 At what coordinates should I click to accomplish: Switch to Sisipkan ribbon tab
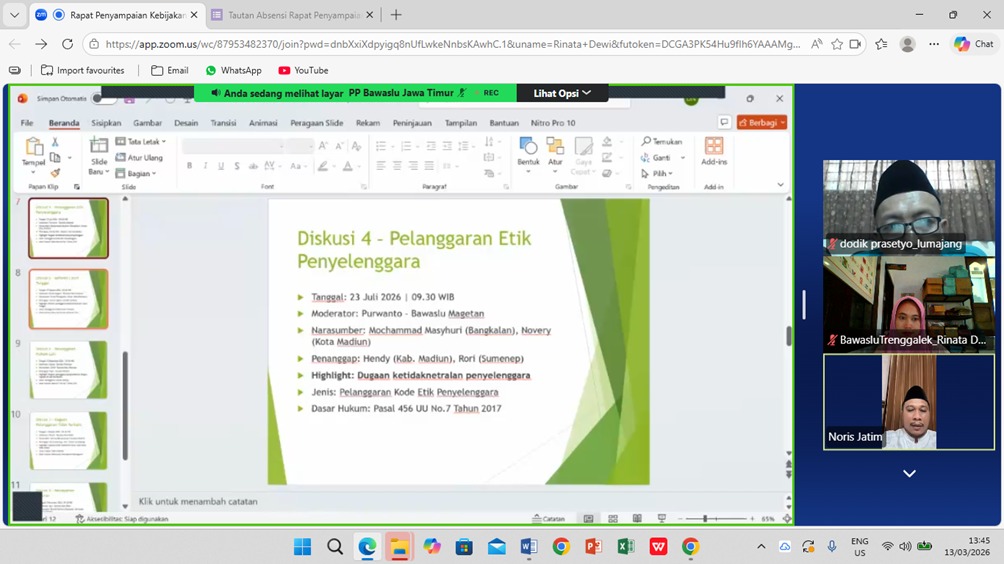coord(106,123)
